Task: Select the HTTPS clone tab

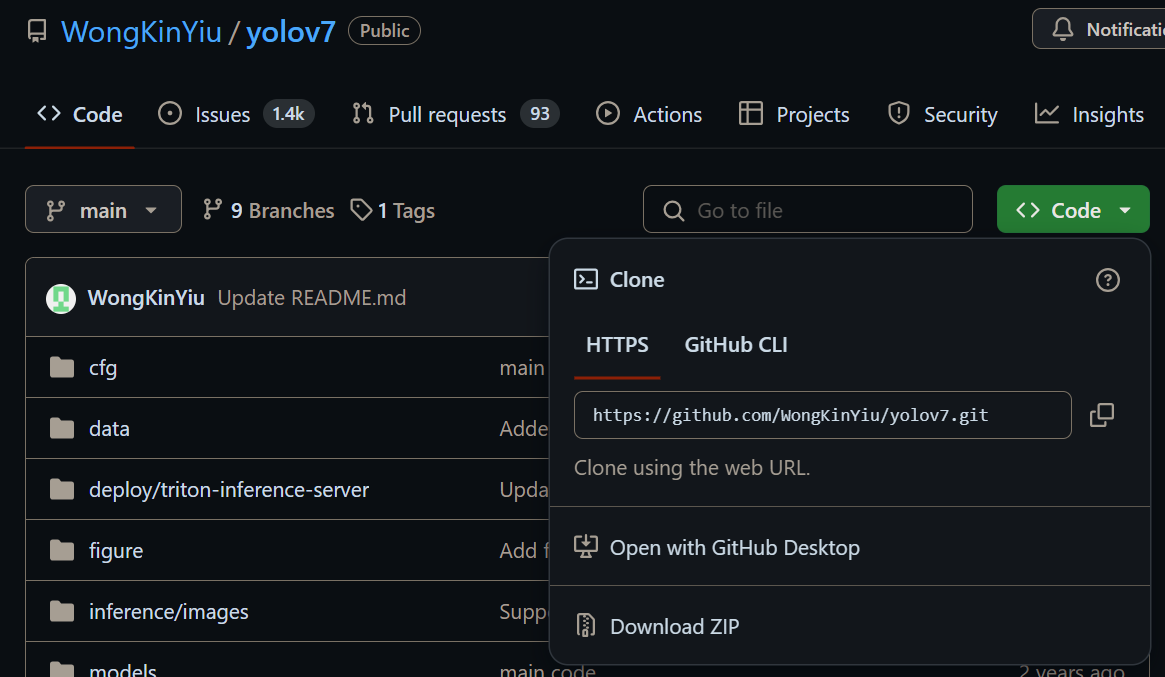Action: 617,345
